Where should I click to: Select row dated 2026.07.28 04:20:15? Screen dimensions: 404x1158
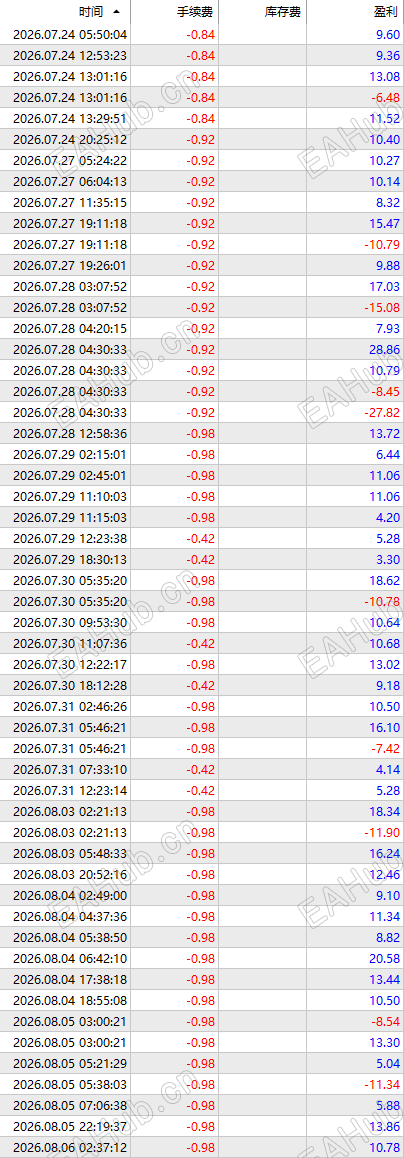tap(202, 328)
